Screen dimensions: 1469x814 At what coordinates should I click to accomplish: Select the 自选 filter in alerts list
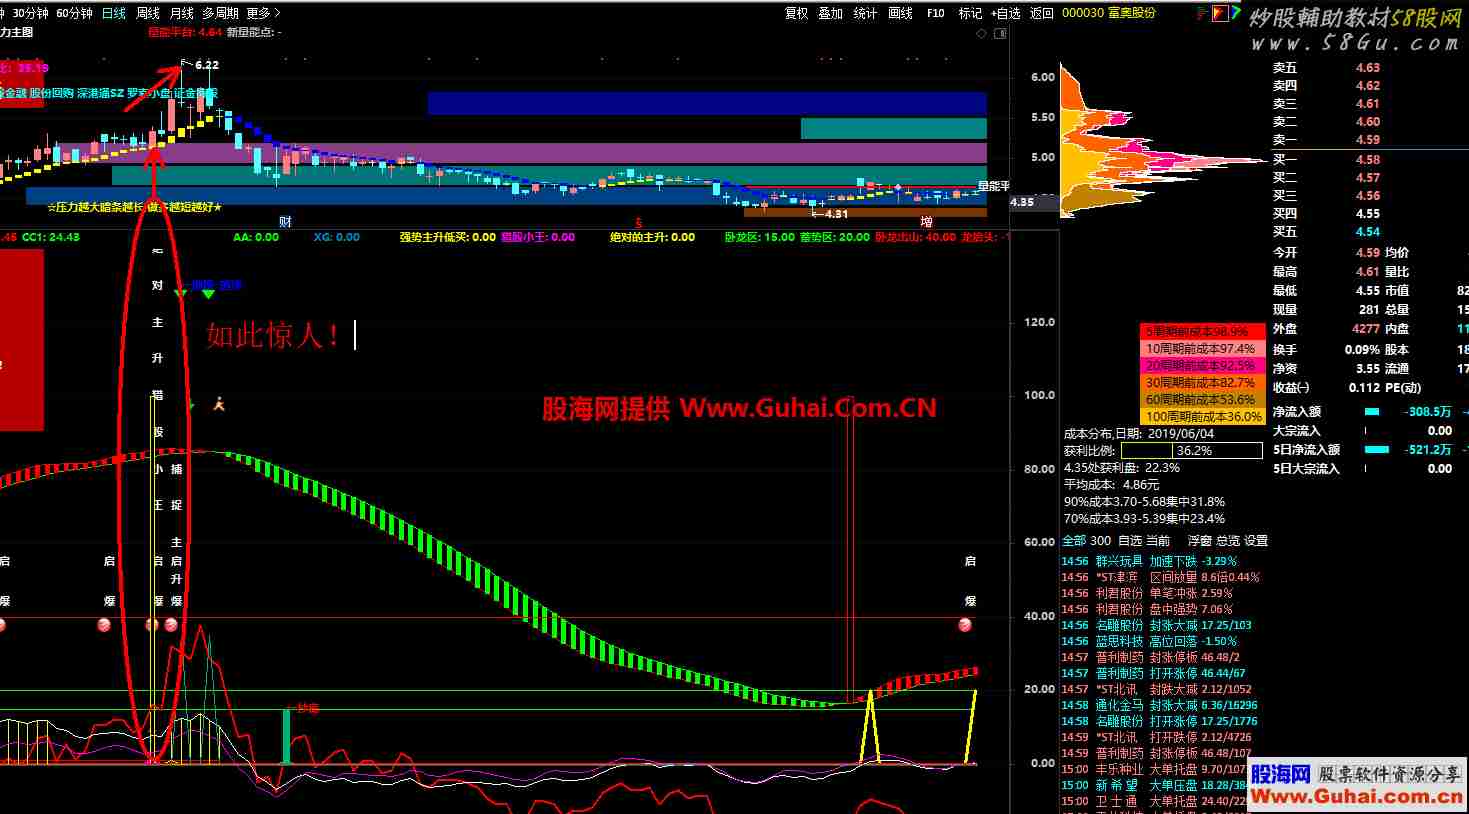pyautogui.click(x=1130, y=540)
